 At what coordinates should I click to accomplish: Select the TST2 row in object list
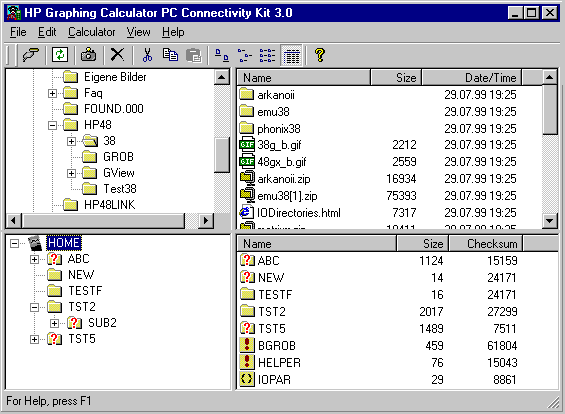click(x=396, y=311)
